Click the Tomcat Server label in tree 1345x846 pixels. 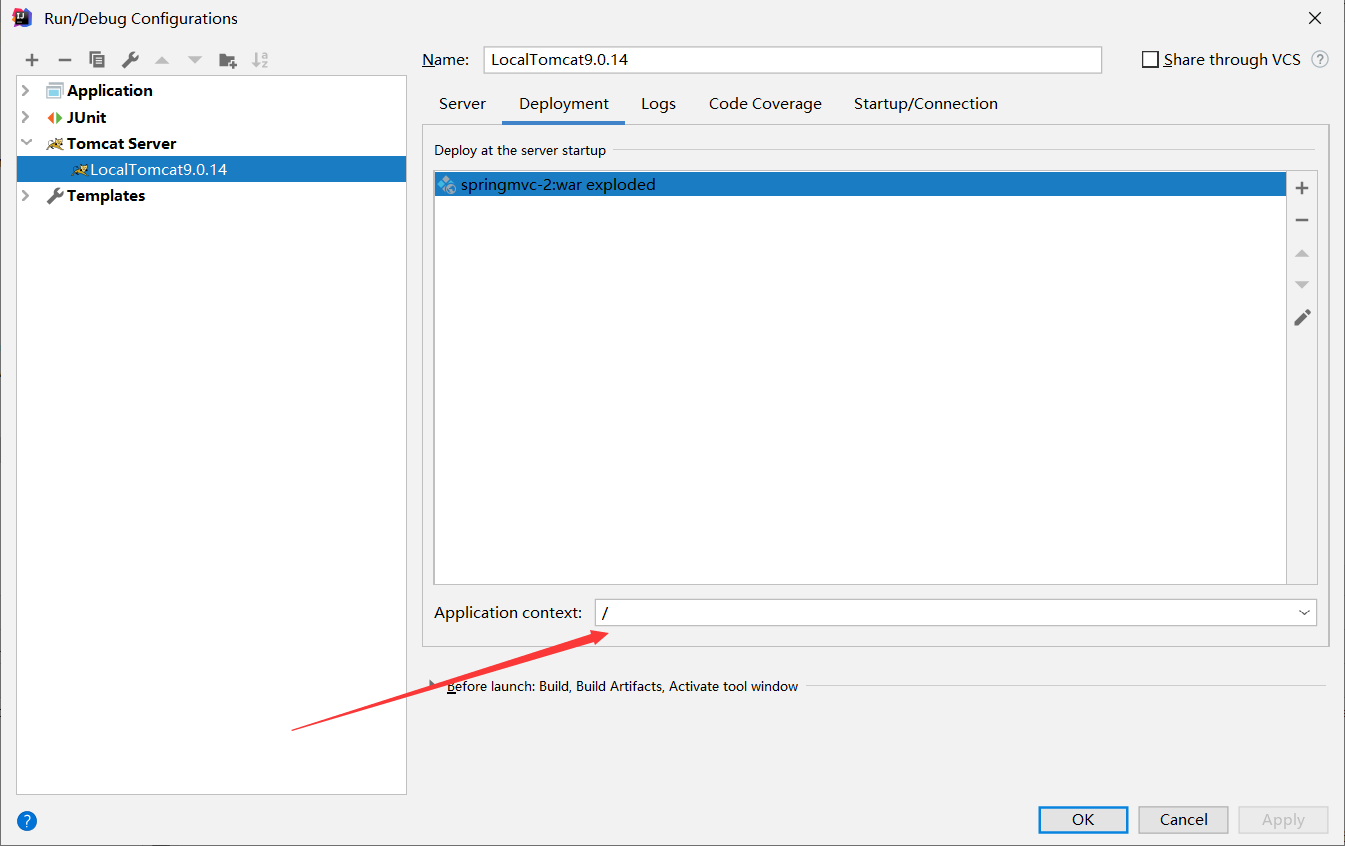click(122, 143)
